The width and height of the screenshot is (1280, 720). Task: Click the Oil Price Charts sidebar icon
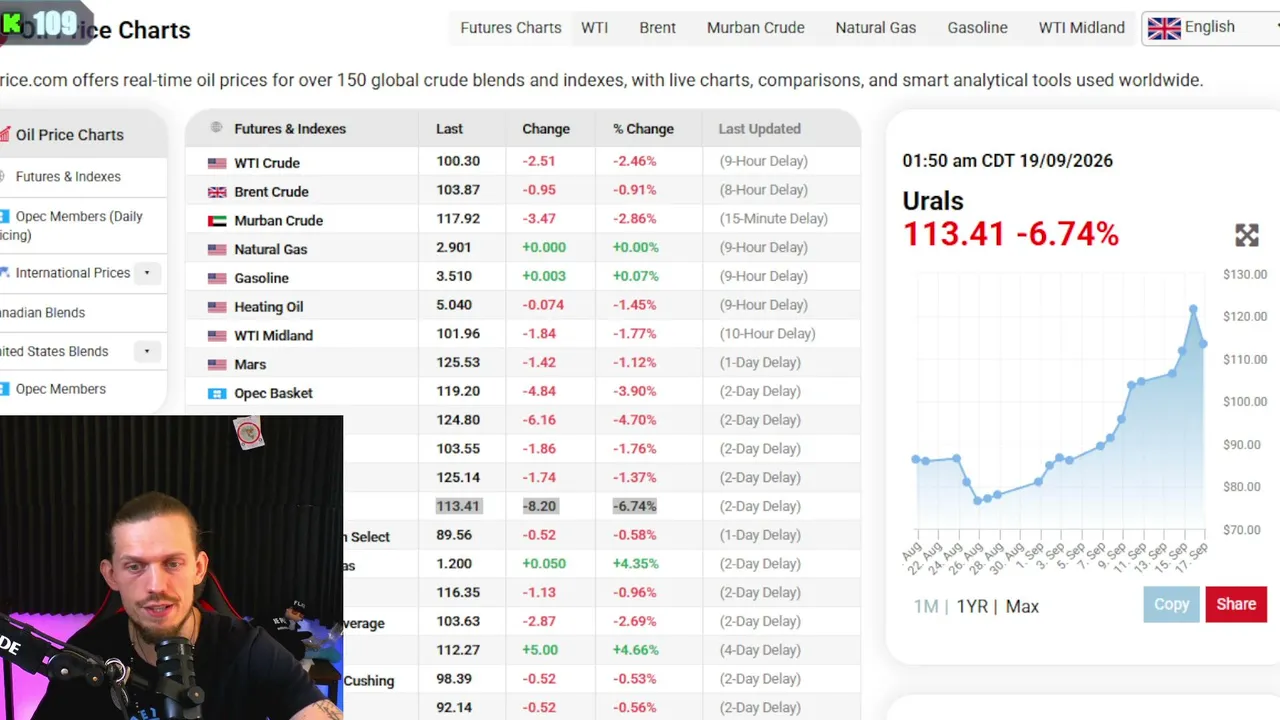[5, 134]
